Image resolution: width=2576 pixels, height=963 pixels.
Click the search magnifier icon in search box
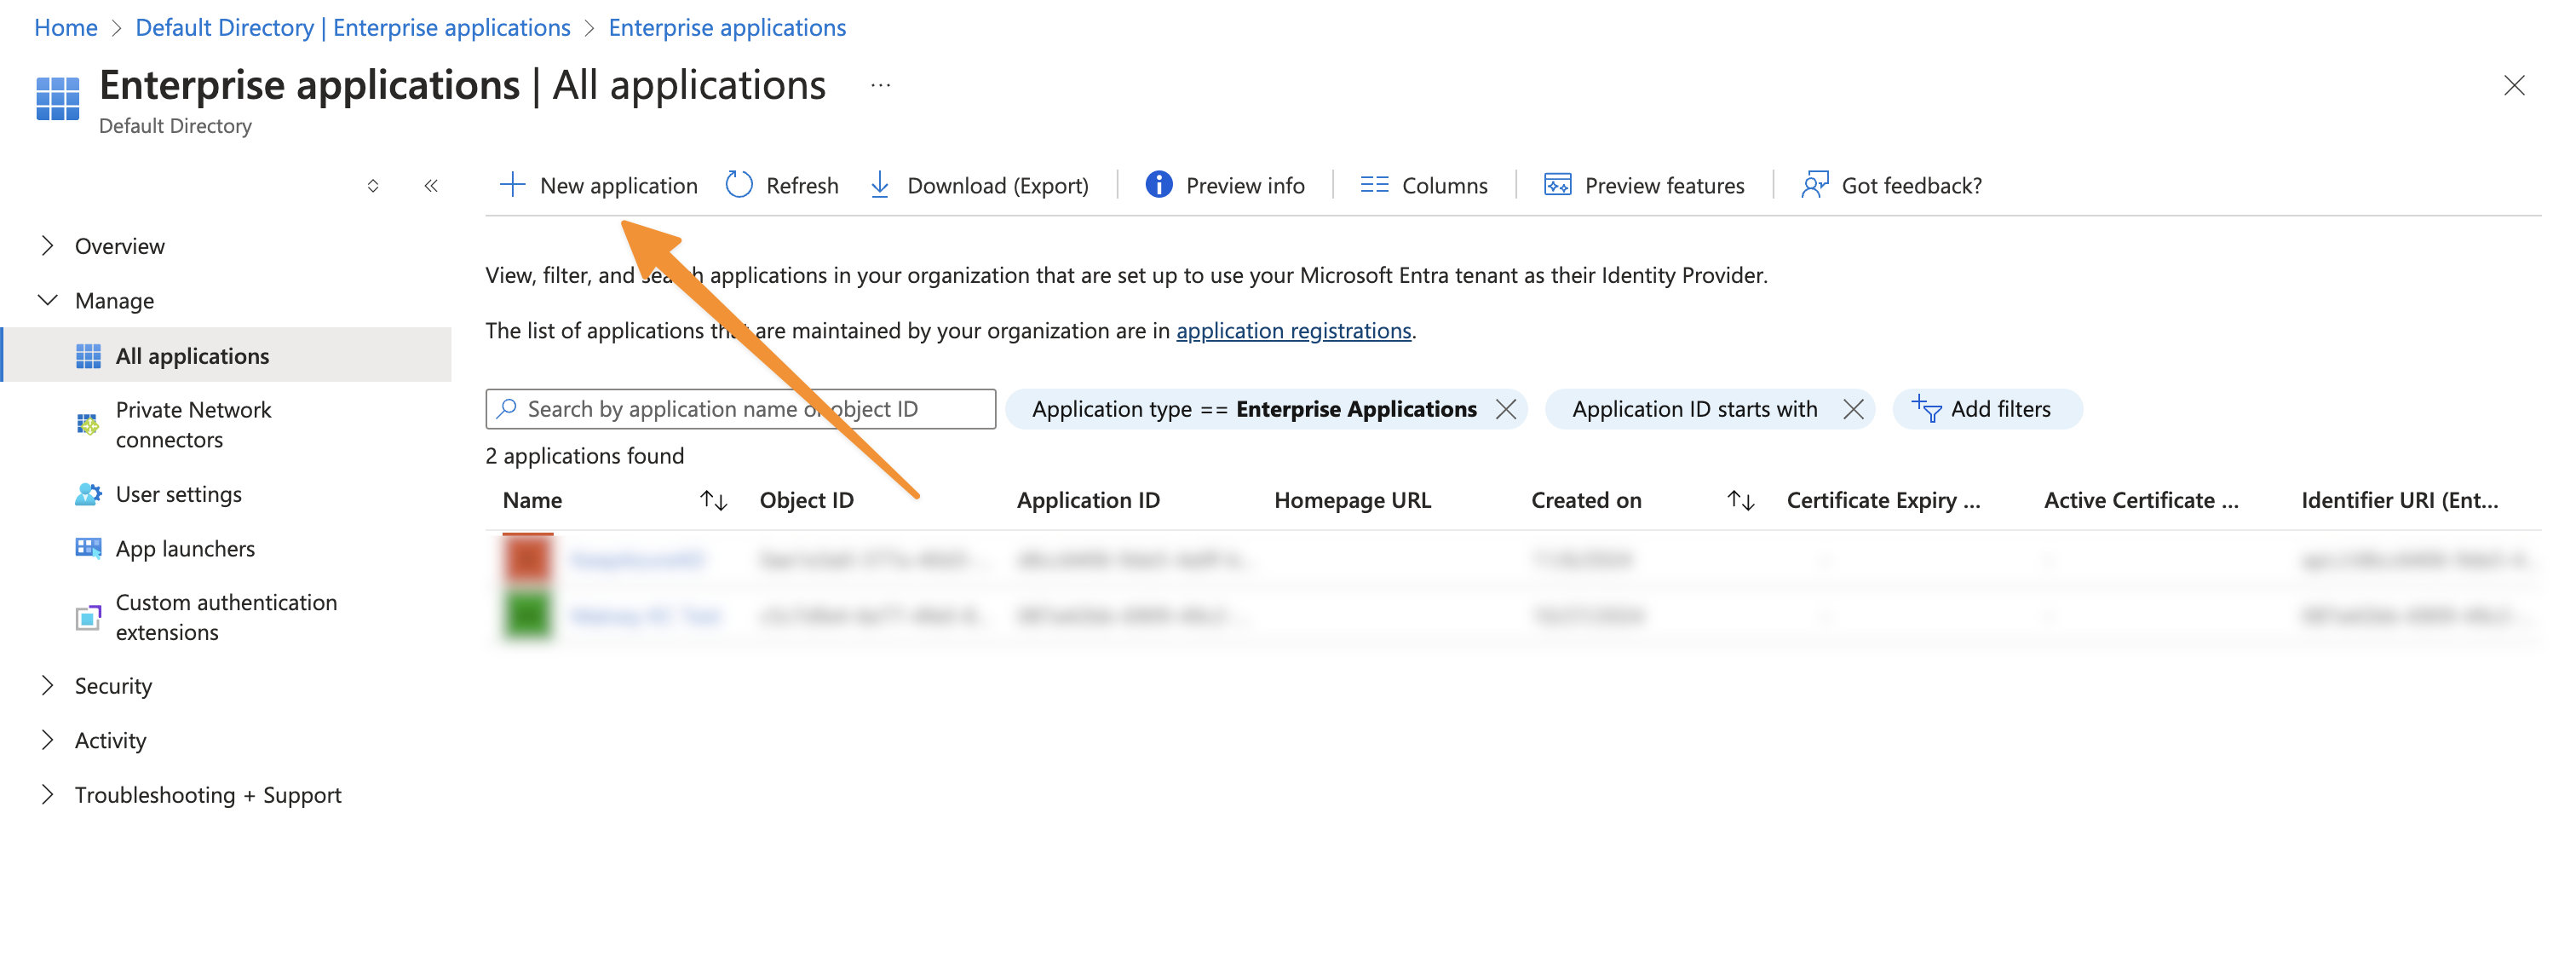(507, 409)
